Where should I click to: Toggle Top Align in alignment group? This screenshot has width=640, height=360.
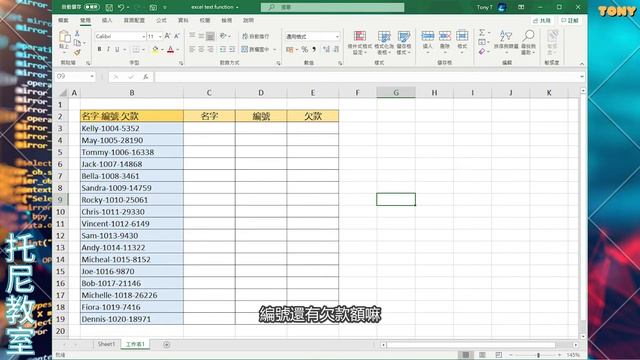pos(192,36)
